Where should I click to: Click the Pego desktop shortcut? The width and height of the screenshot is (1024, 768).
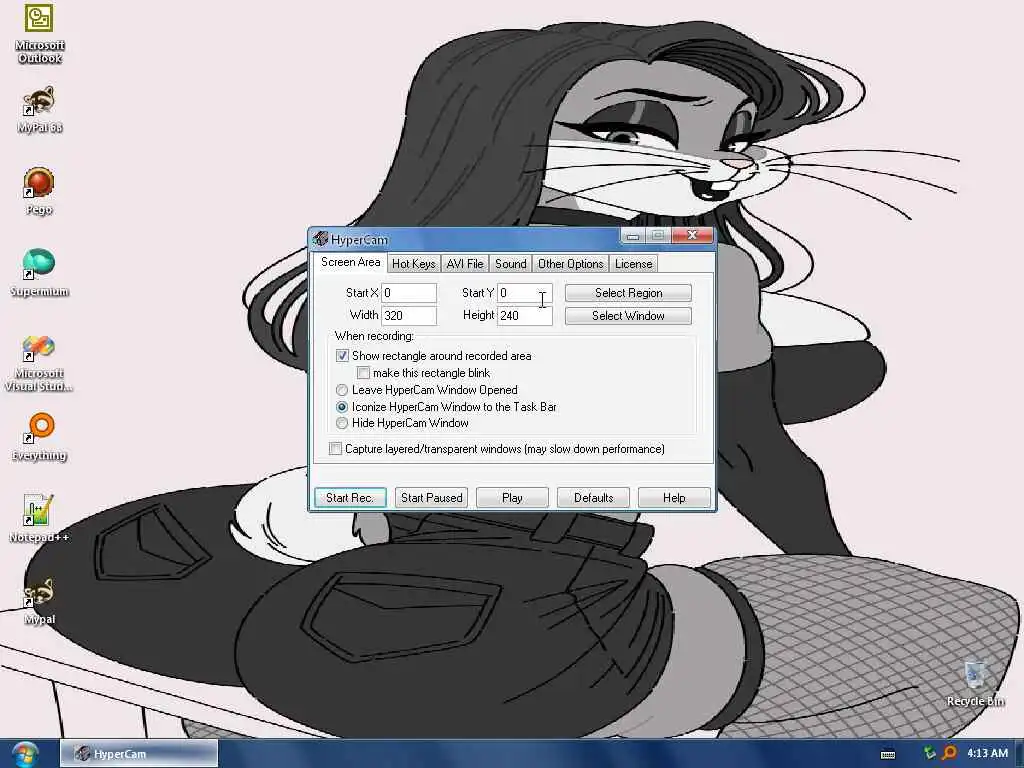(x=39, y=191)
